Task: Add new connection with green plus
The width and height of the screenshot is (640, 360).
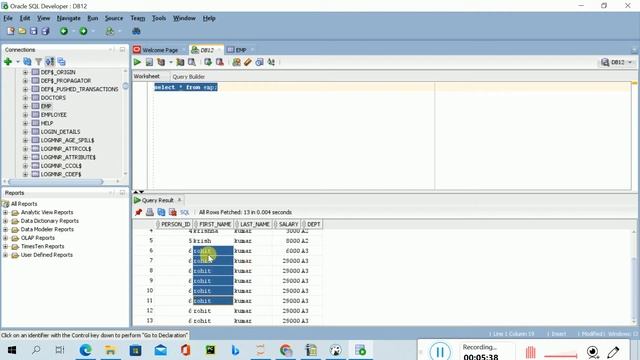Action: pos(8,62)
